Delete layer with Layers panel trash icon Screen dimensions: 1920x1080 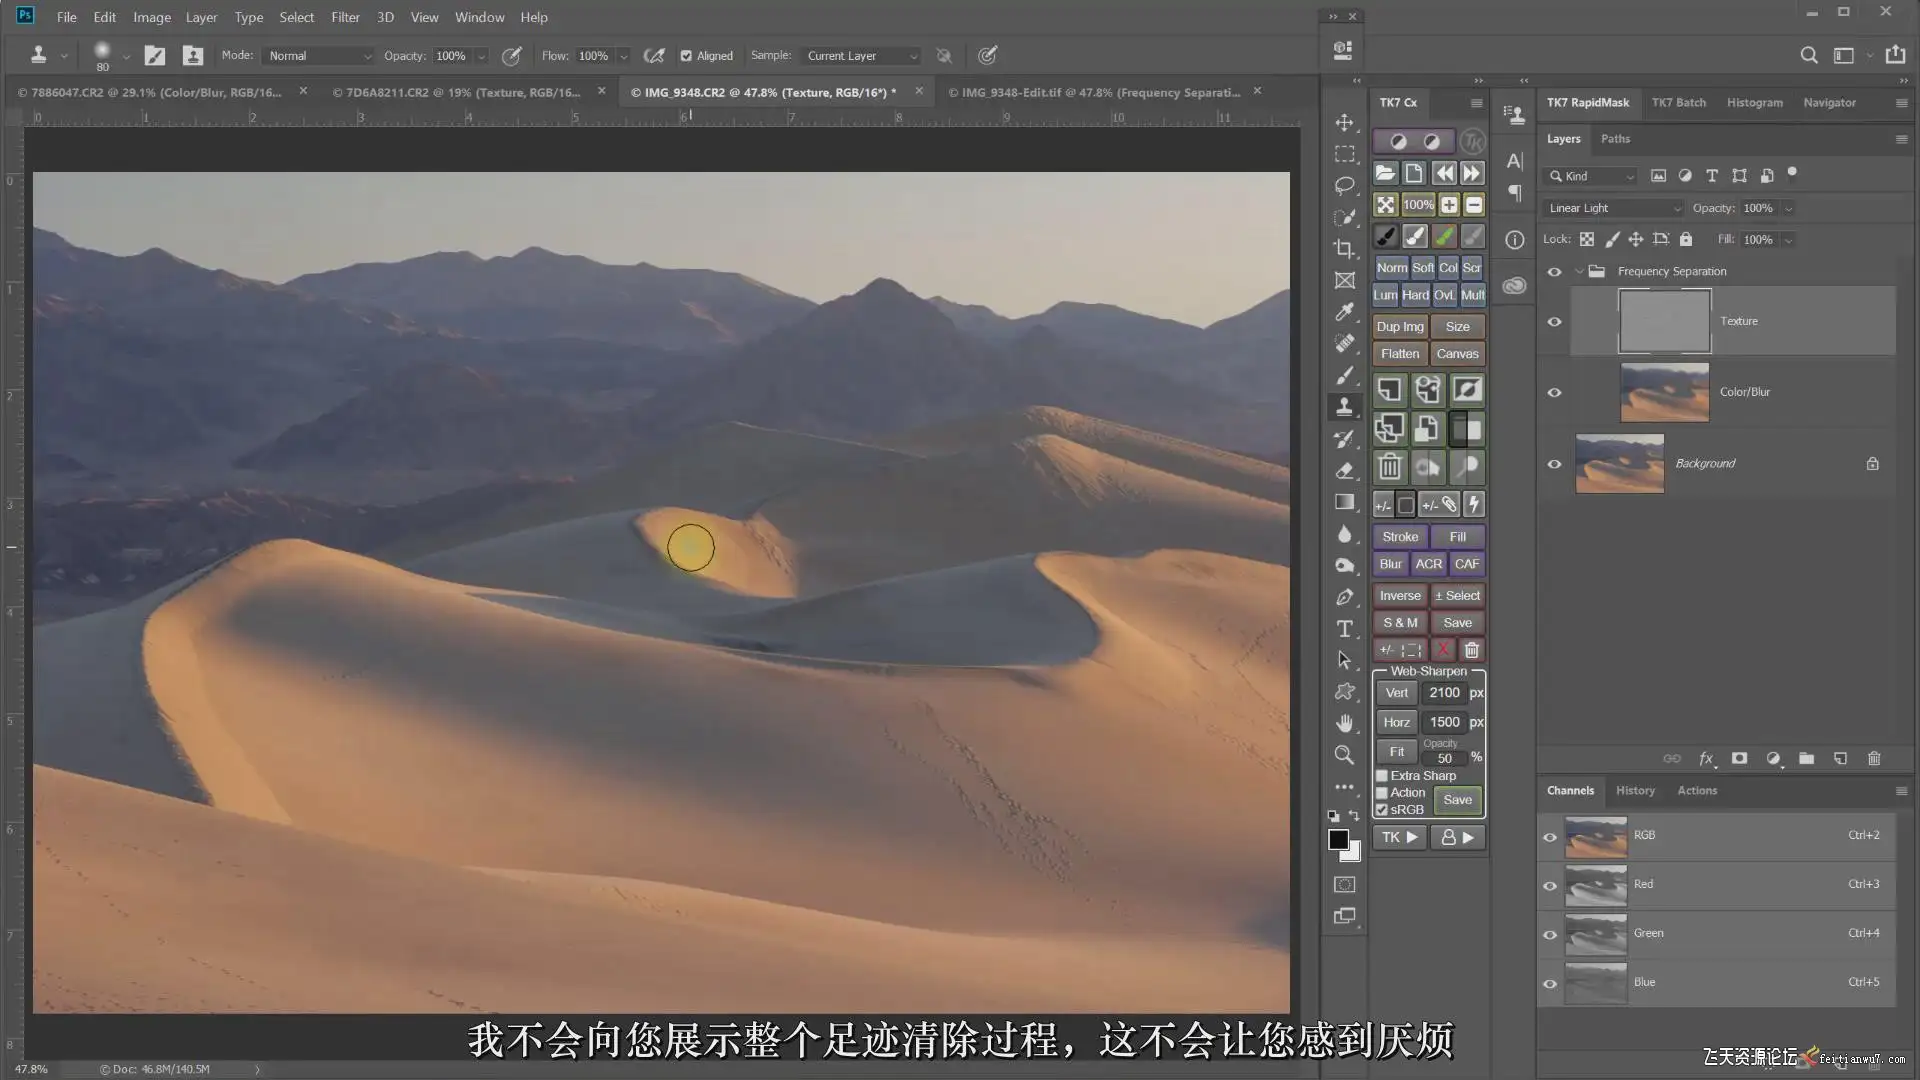tap(1874, 759)
